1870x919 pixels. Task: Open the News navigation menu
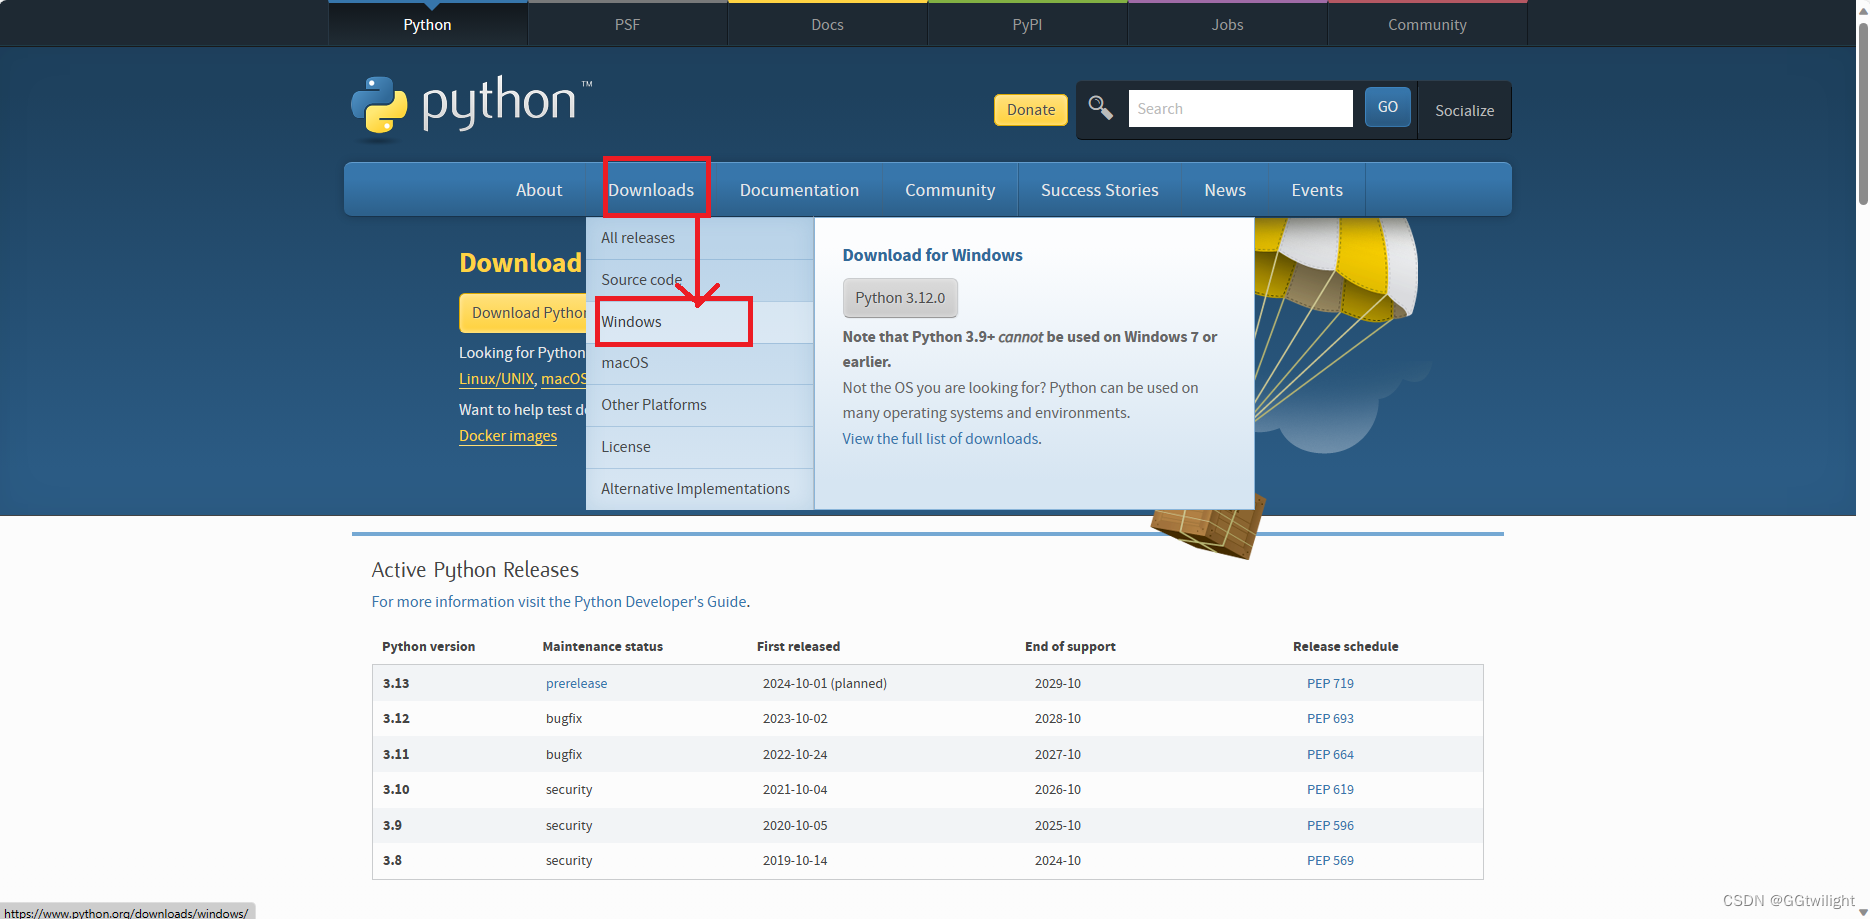click(1225, 190)
